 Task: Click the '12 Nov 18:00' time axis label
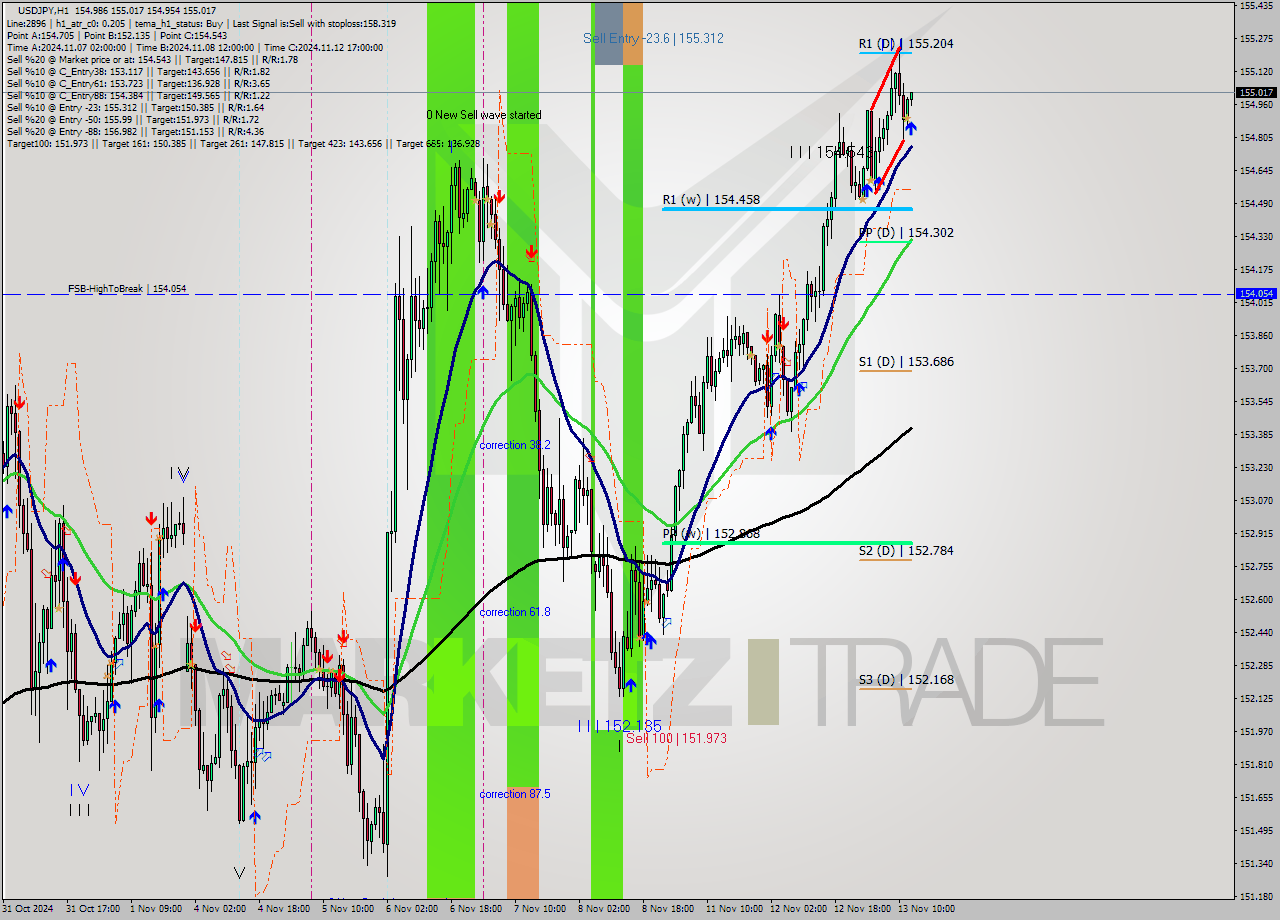pos(862,909)
